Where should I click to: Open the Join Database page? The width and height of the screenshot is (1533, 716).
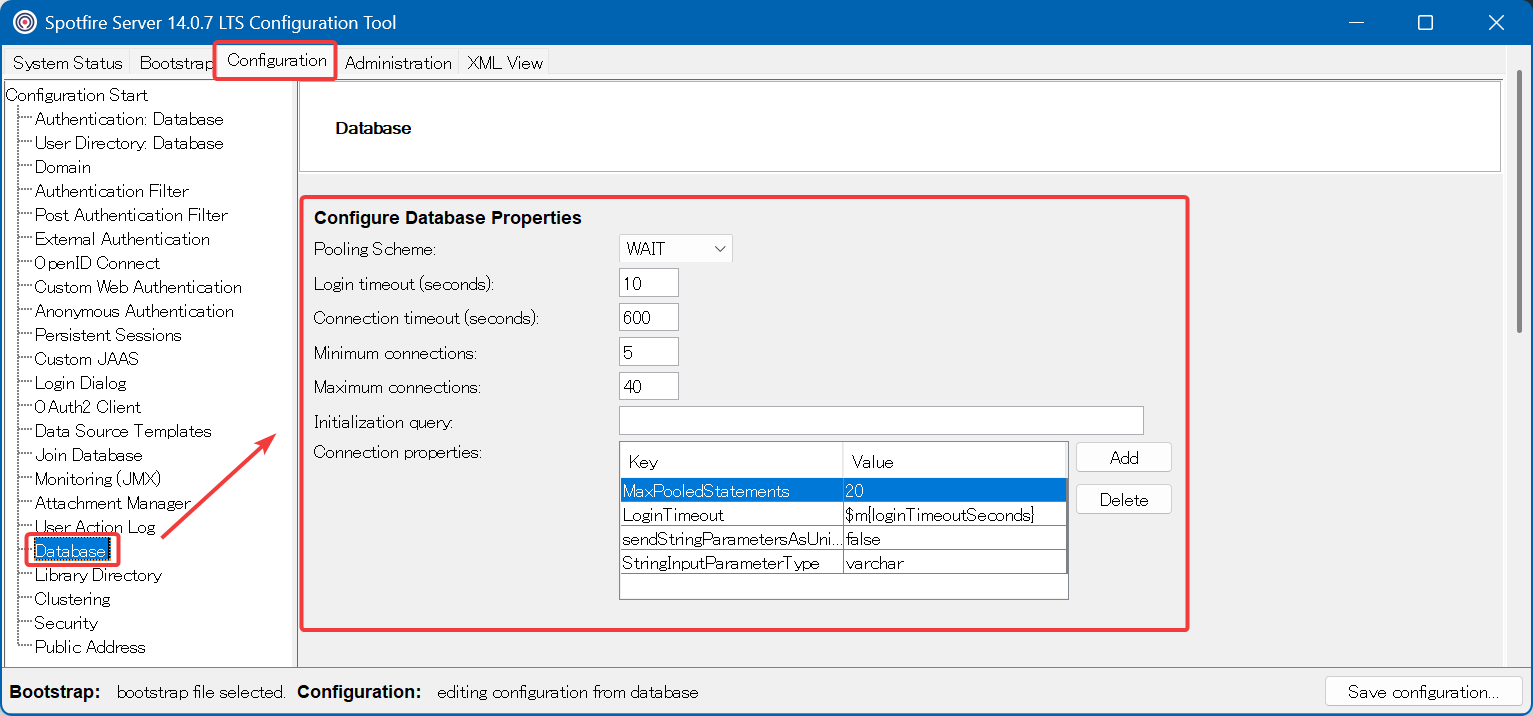[89, 455]
